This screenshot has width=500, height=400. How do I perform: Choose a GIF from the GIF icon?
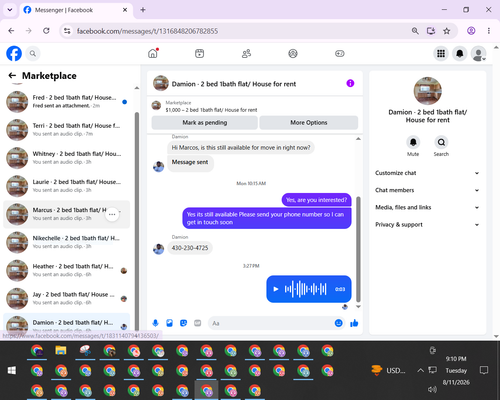coord(198,323)
